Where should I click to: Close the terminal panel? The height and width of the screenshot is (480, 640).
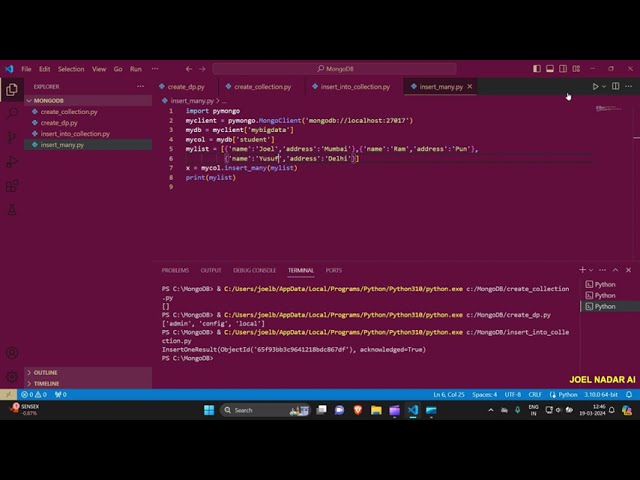[x=629, y=270]
